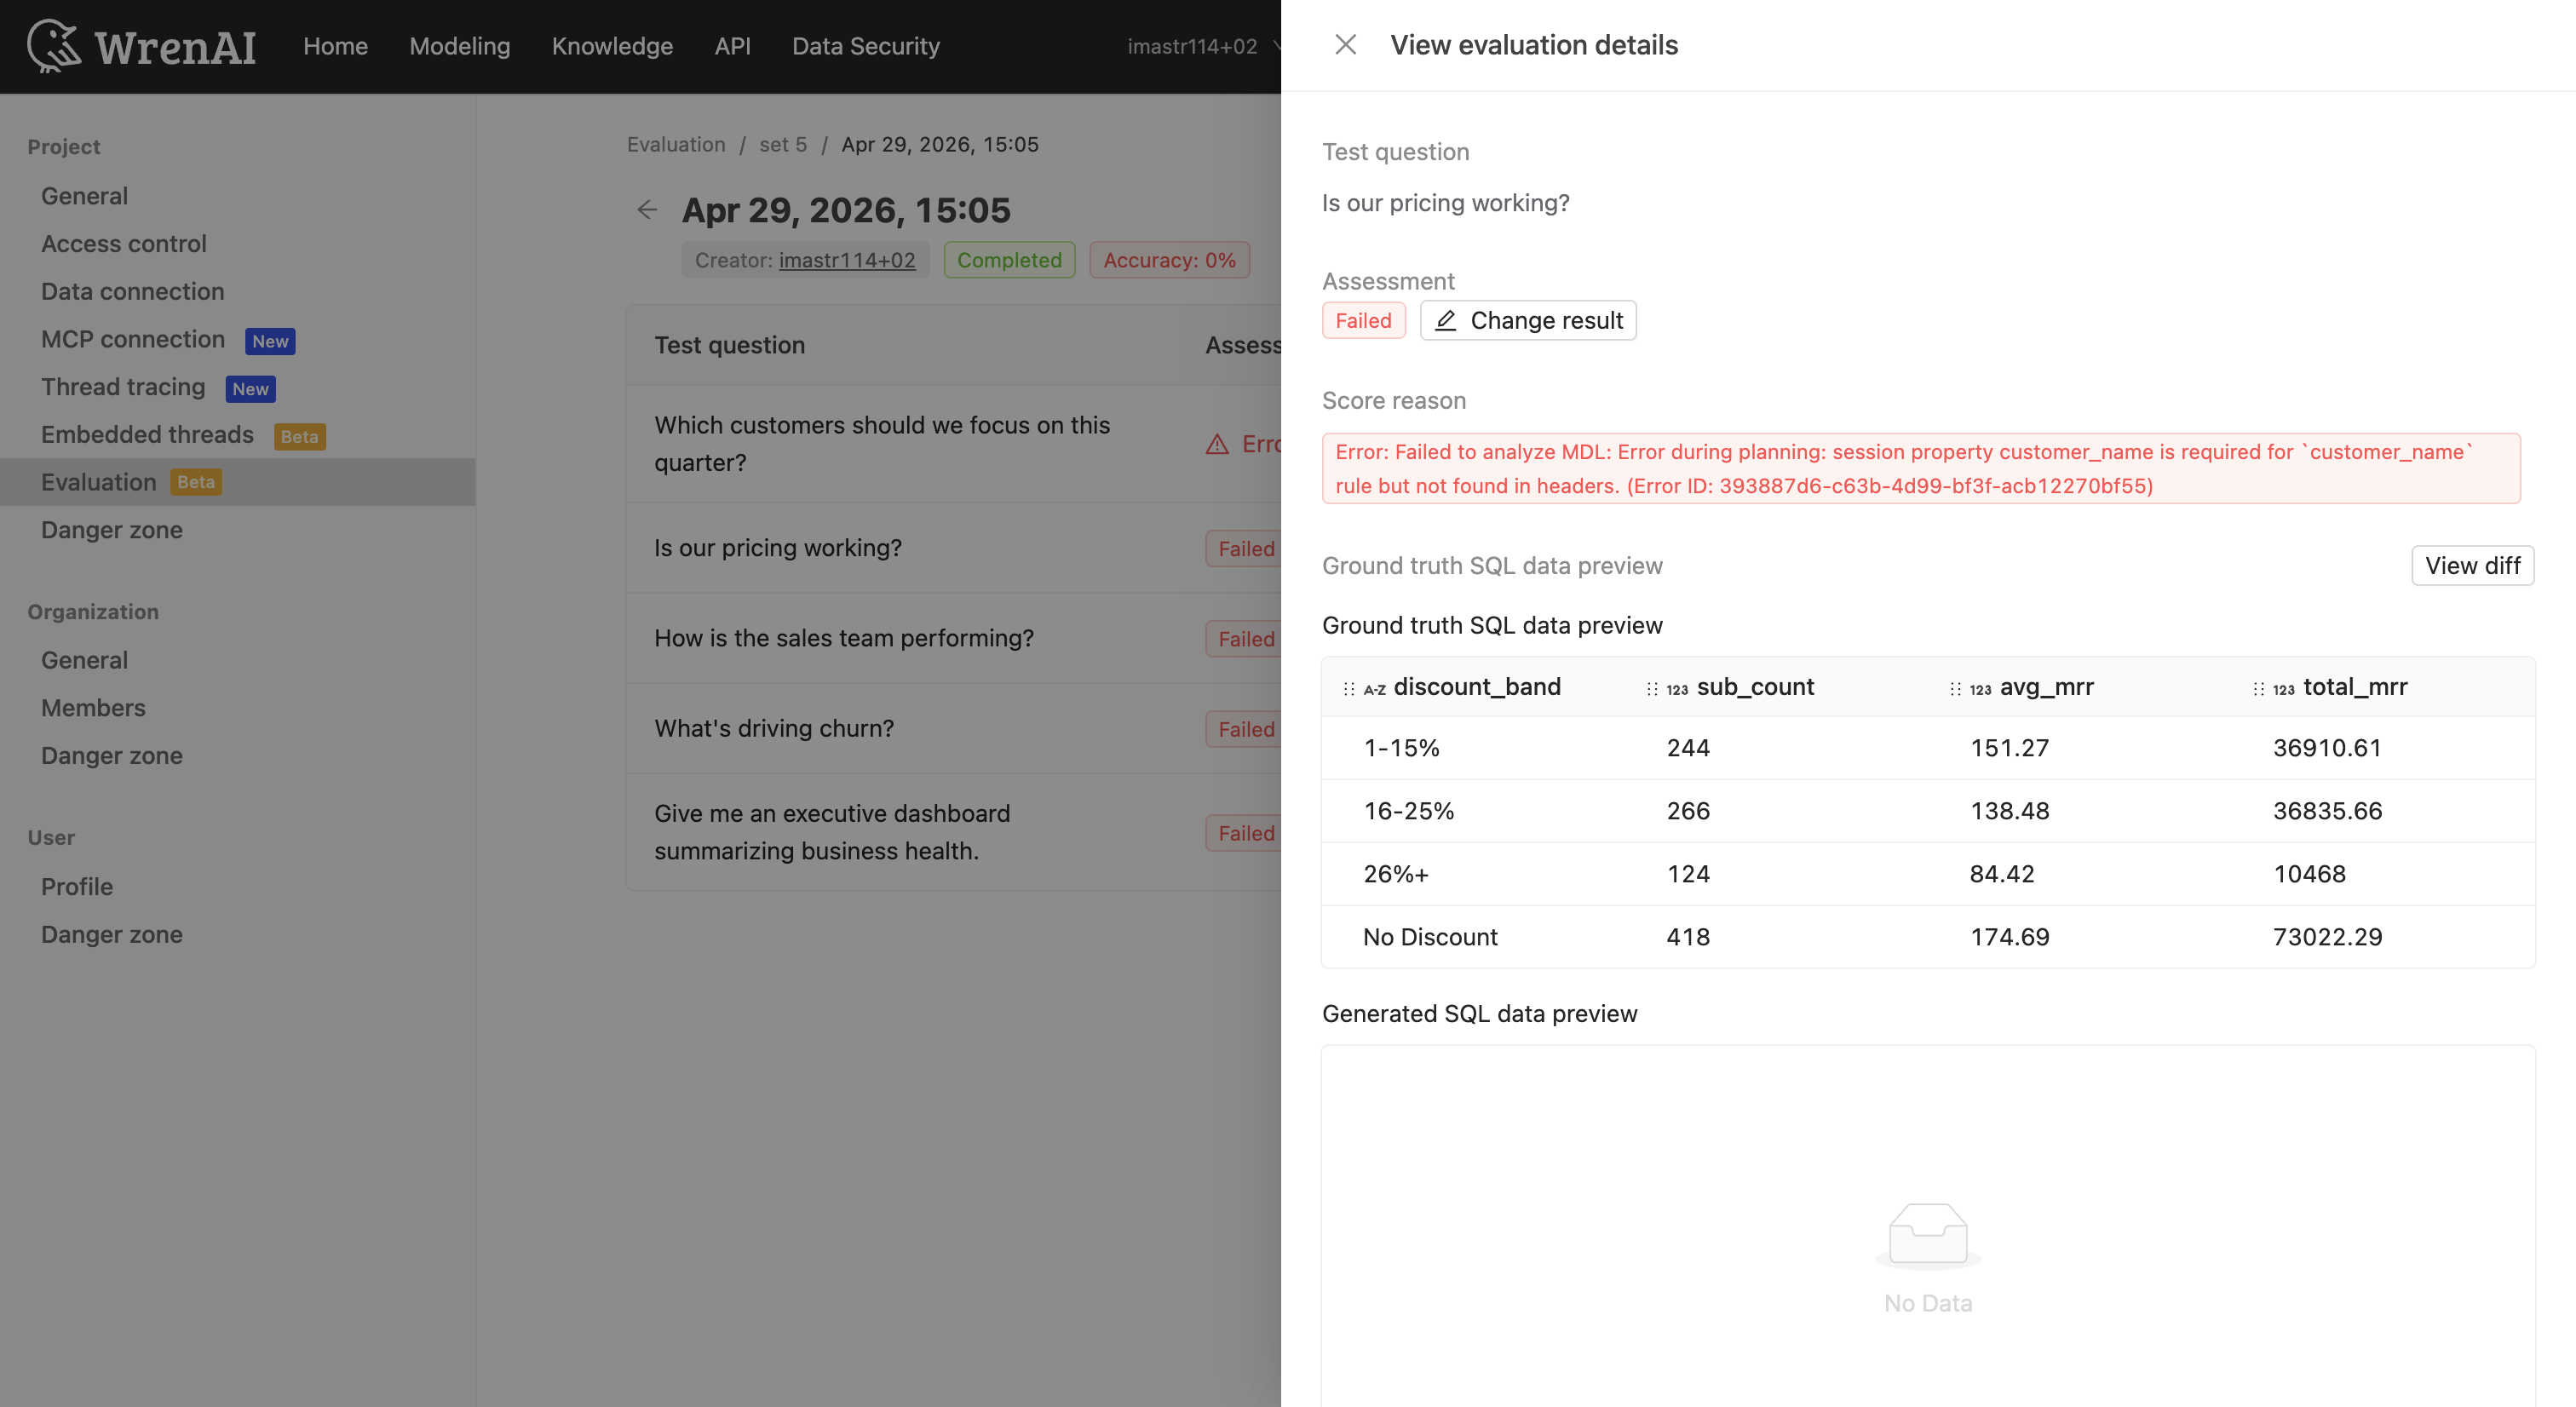Viewport: 2576px width, 1407px height.
Task: Click the back arrow beside the run date
Action: coord(647,209)
